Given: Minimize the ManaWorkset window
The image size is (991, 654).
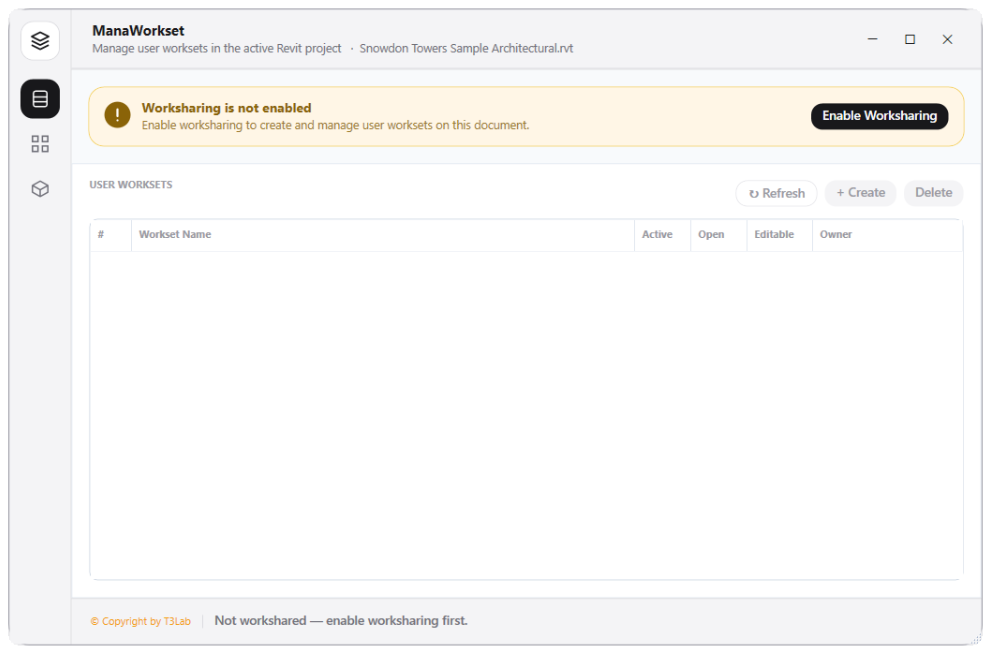Looking at the screenshot, I should 872,39.
